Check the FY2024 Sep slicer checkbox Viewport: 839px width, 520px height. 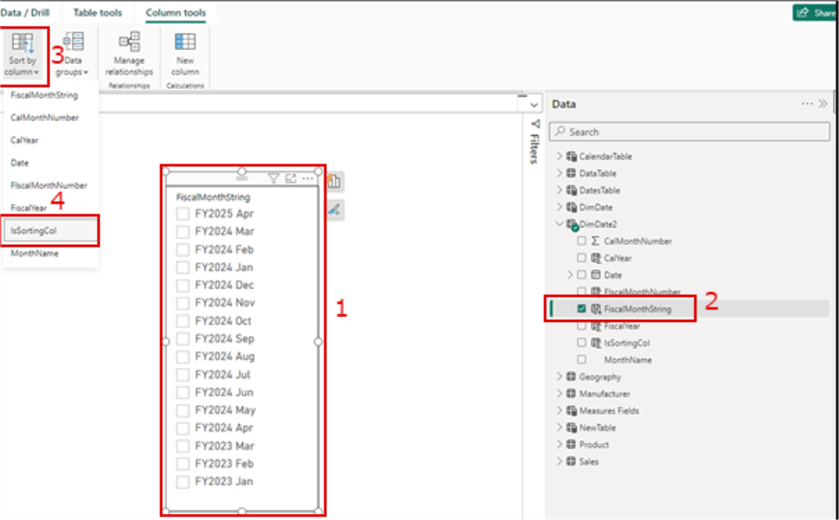[x=182, y=339]
